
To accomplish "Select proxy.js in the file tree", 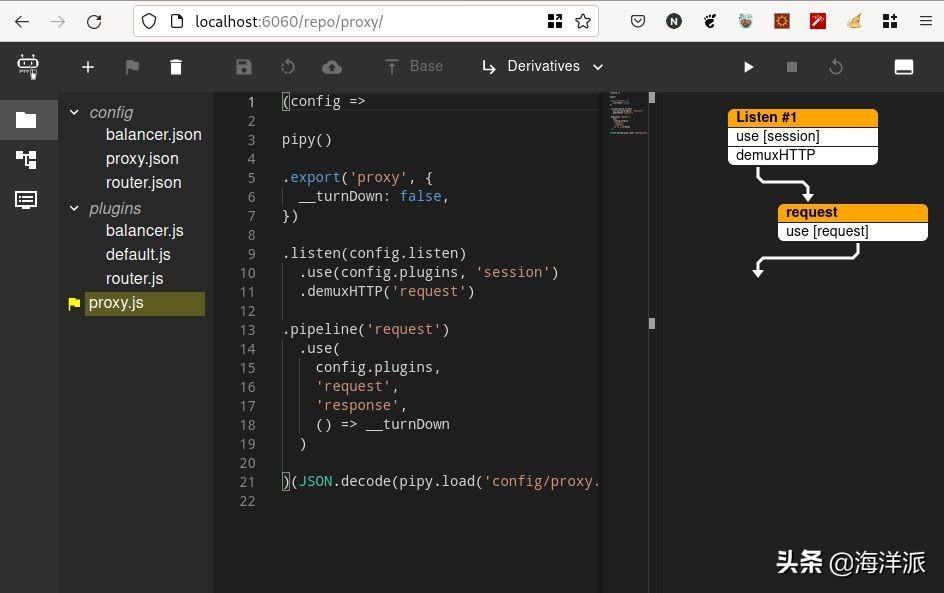I will (144, 303).
